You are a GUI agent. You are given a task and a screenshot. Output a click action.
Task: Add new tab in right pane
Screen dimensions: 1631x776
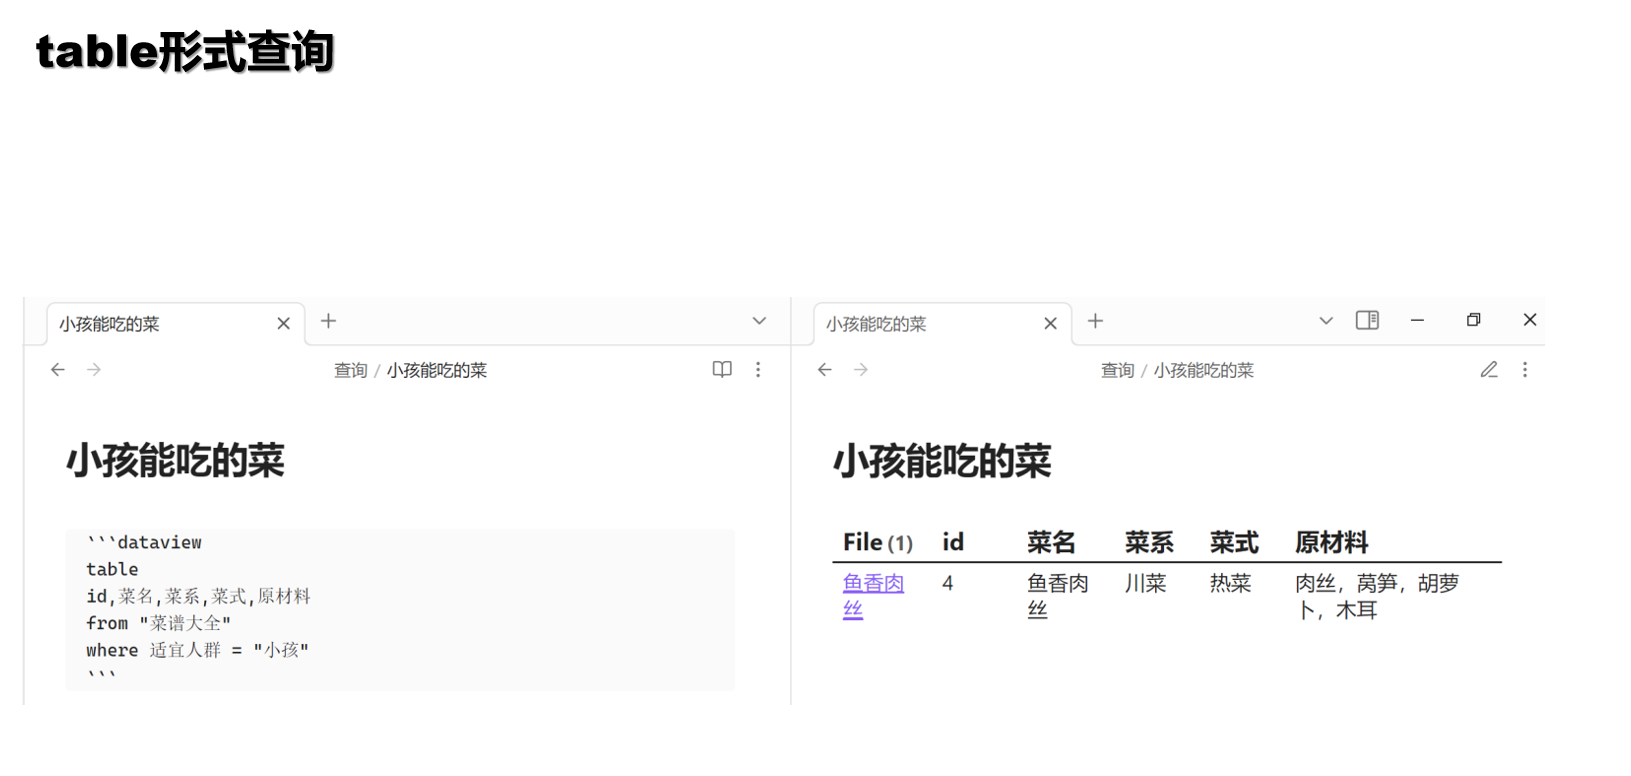point(1095,321)
